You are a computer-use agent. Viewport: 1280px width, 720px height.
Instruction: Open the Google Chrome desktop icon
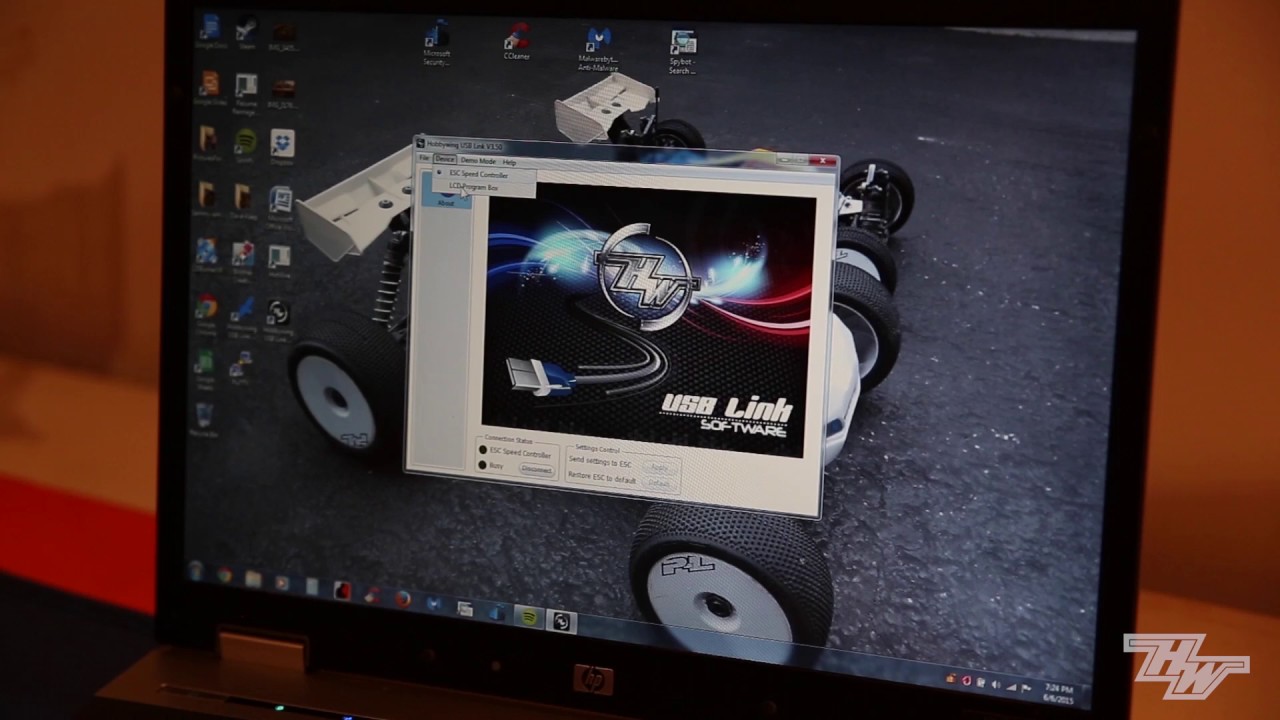(206, 314)
